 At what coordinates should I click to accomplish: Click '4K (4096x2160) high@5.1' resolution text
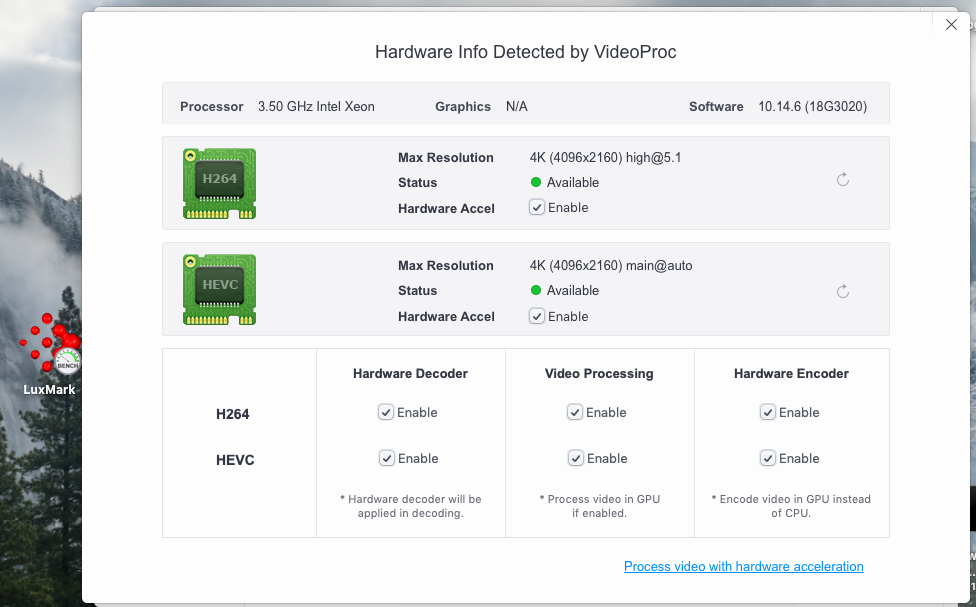click(x=605, y=158)
